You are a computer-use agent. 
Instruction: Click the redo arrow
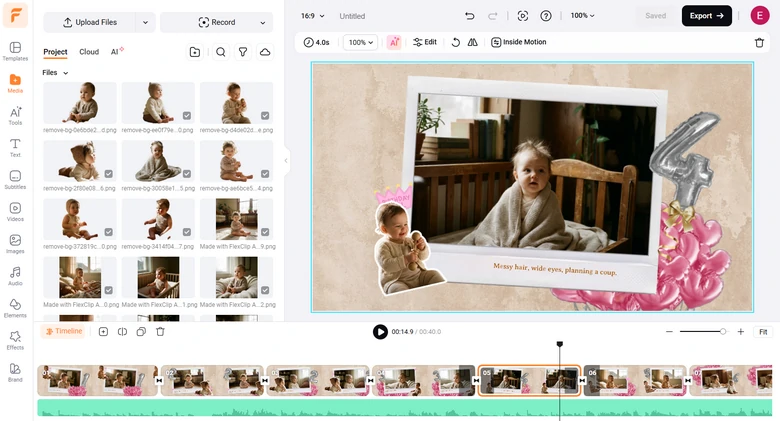[x=492, y=16]
